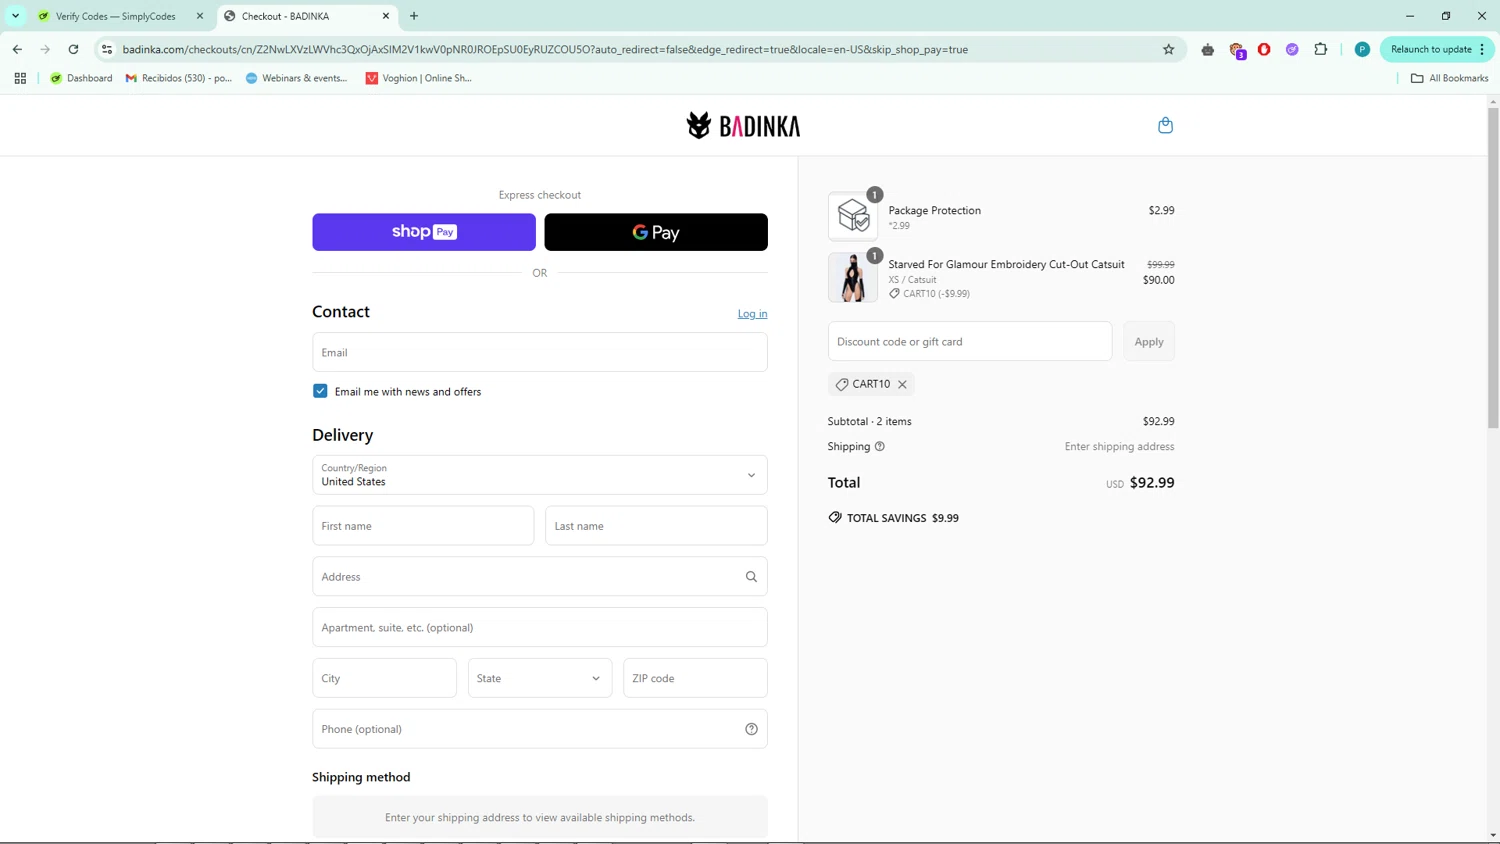
Task: Click the red Opera-style extension icon
Action: coord(1264,49)
